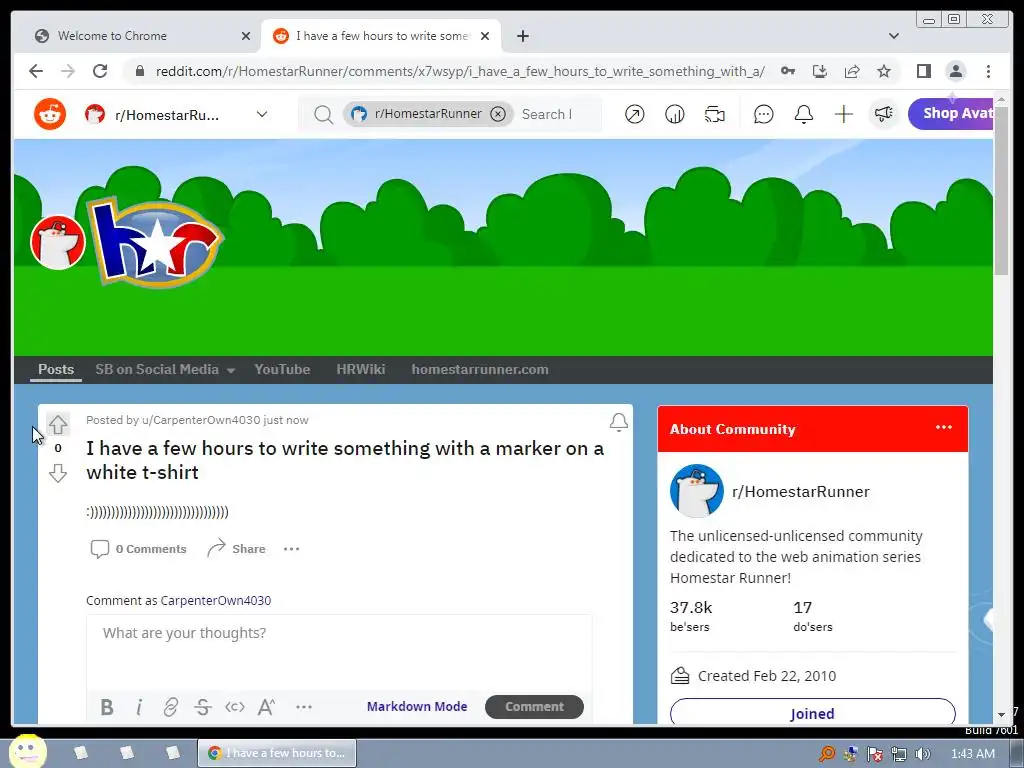1024x768 pixels.
Task: Toggle superscript formatting in comment editor
Action: 266,707
